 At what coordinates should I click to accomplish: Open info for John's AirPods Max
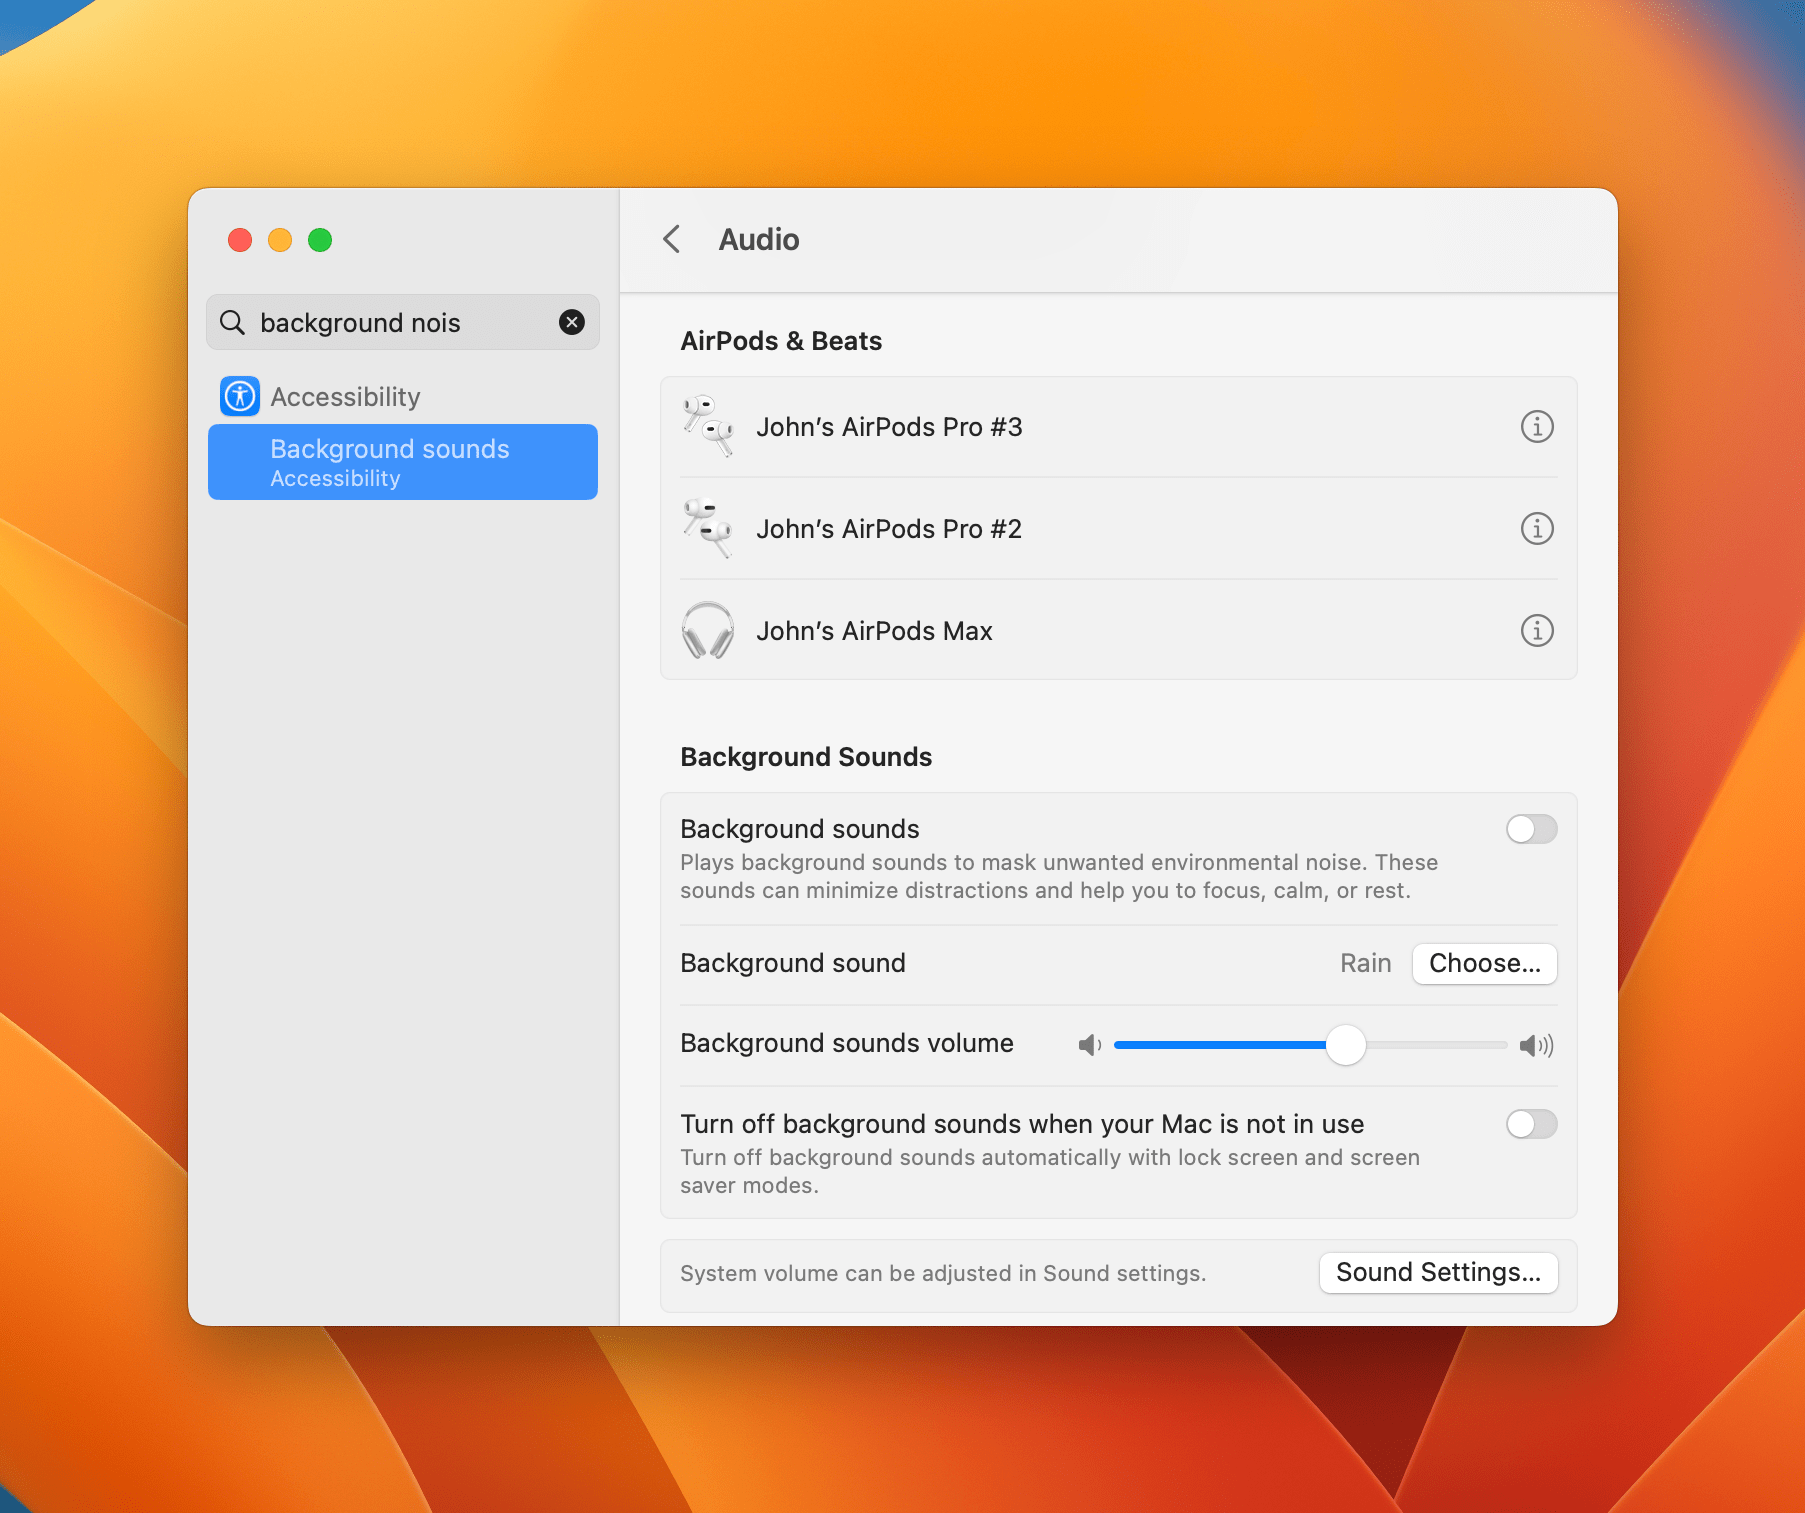tap(1537, 630)
